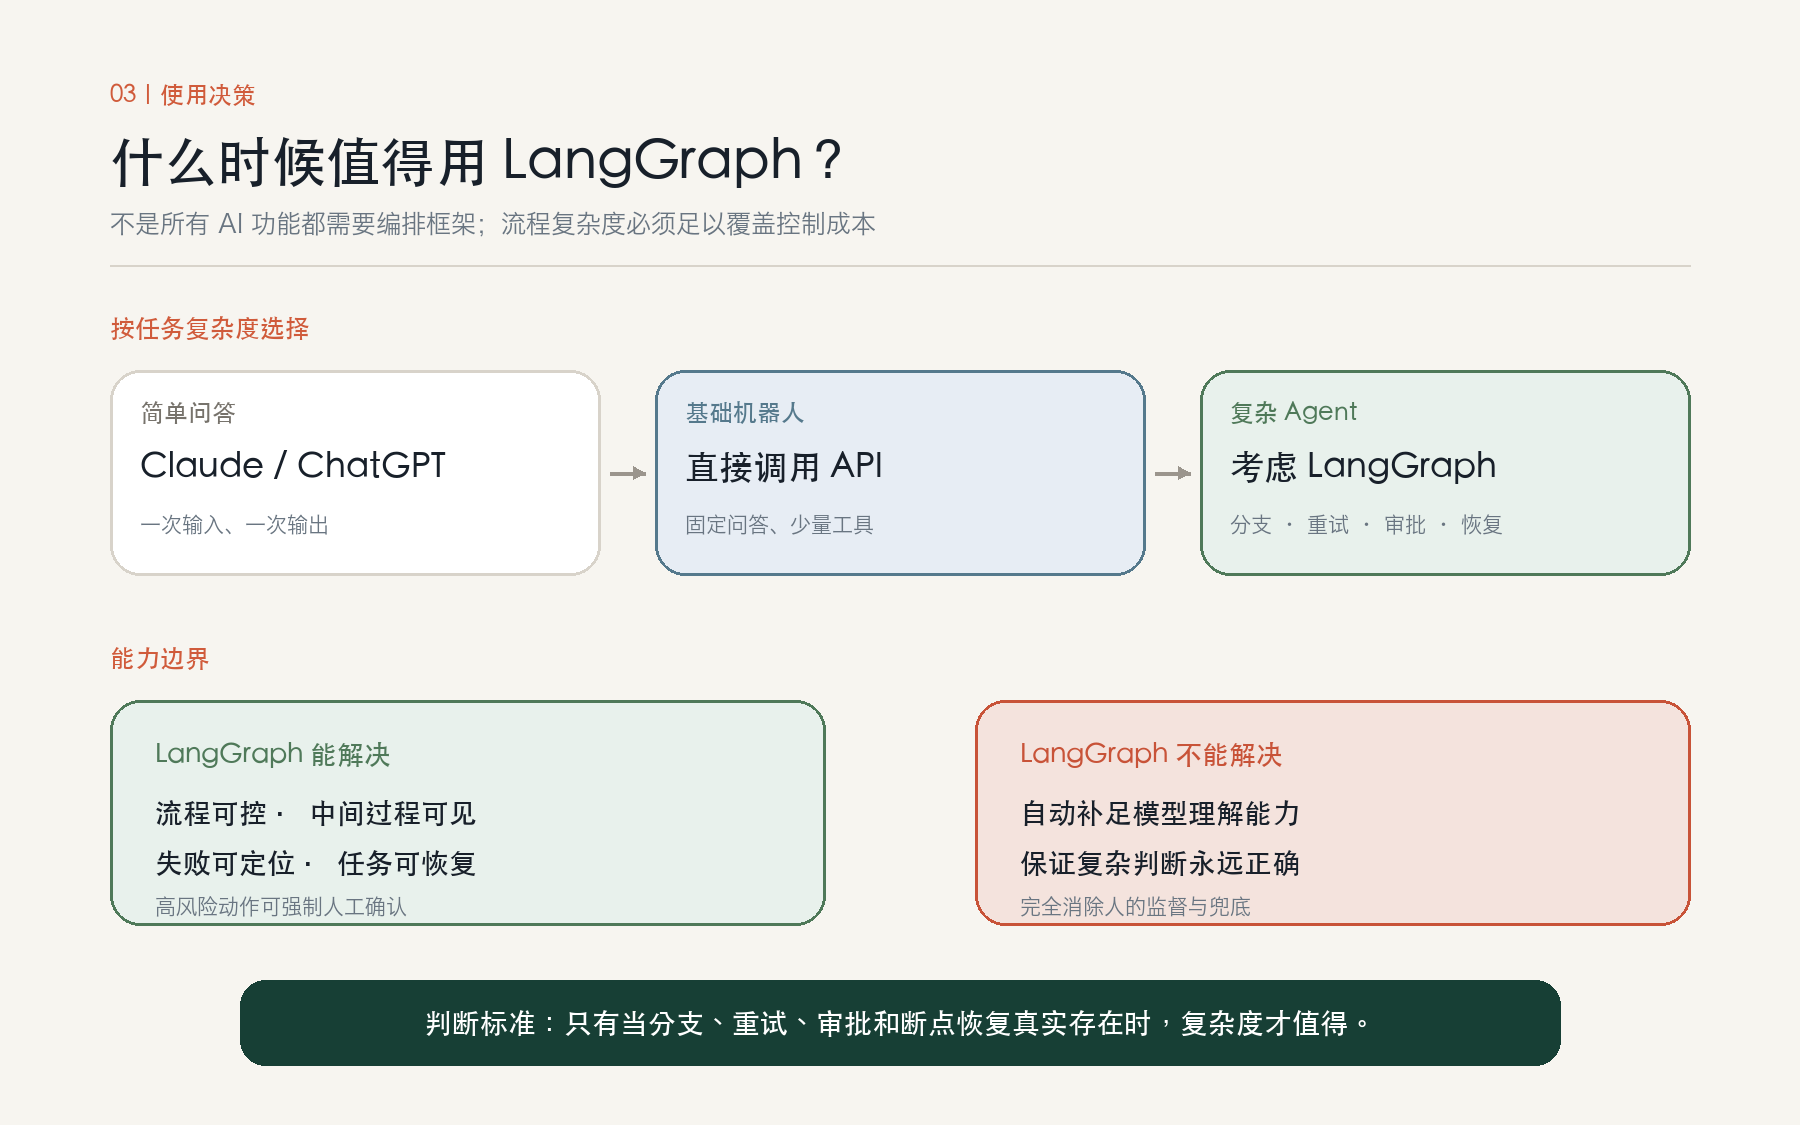
Task: Click the note "高风险动作可强制人工确认"
Action: click(281, 907)
